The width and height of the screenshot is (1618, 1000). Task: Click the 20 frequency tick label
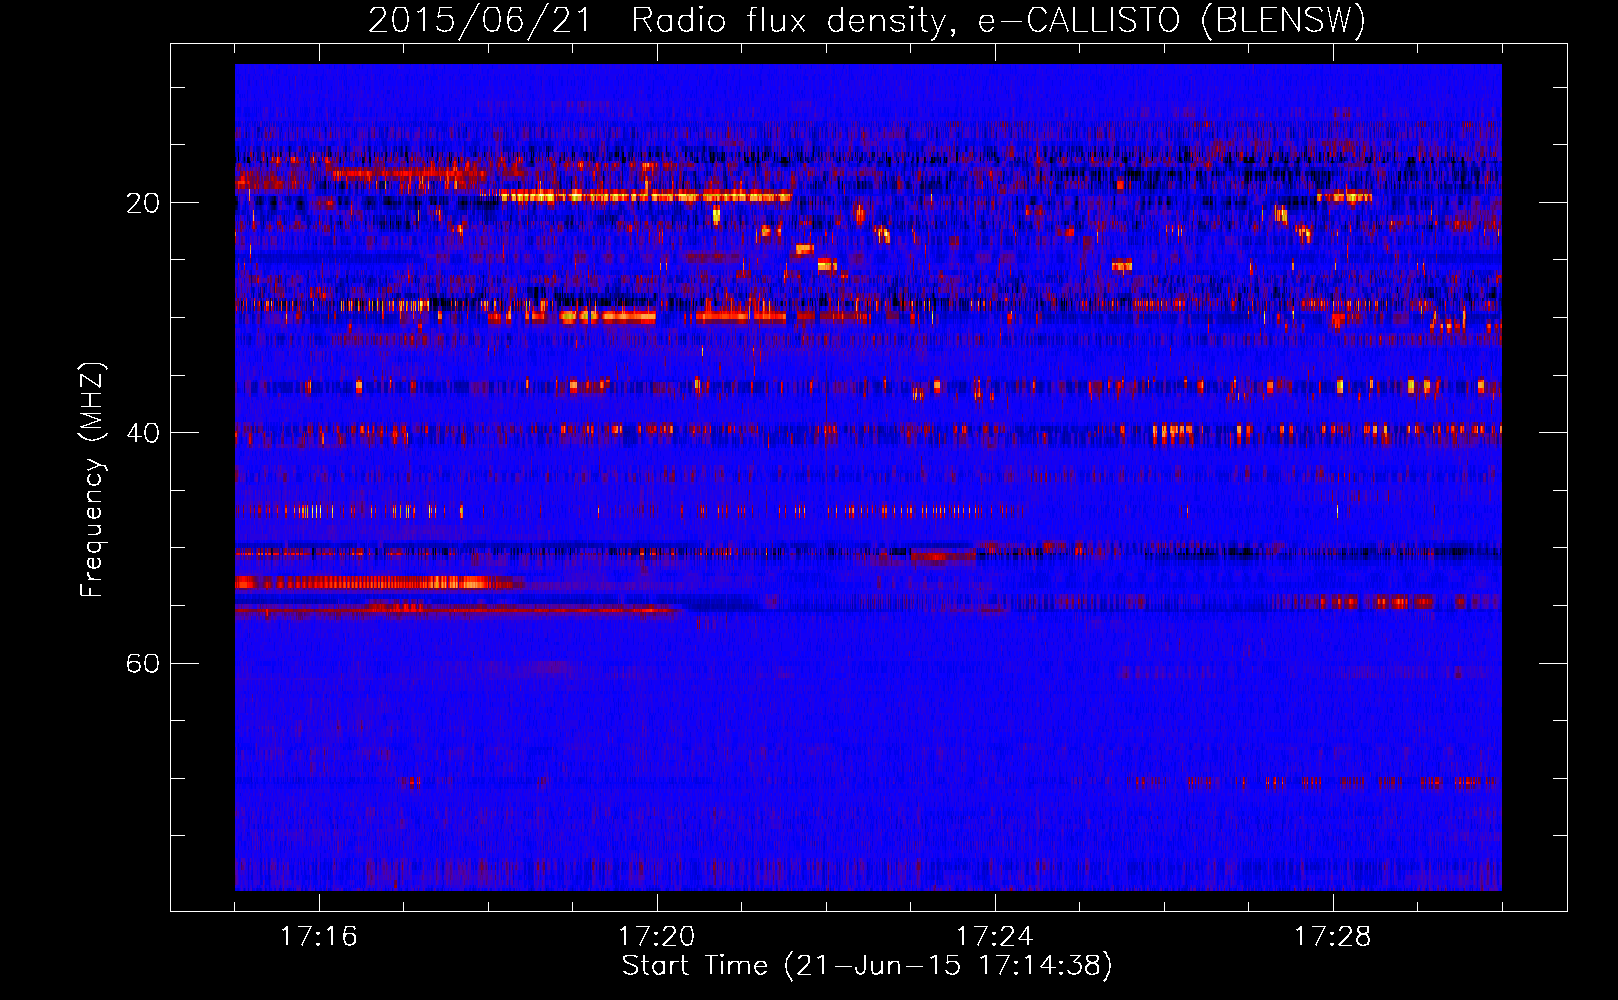[x=143, y=203]
